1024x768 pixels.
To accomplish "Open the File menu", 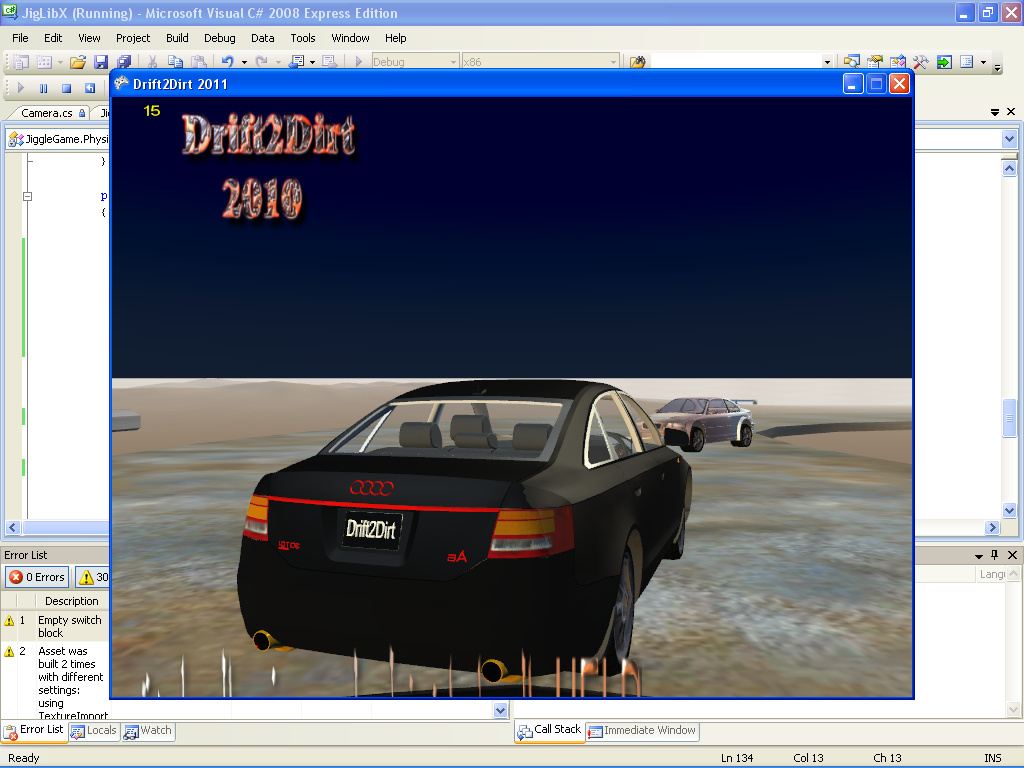I will point(20,38).
